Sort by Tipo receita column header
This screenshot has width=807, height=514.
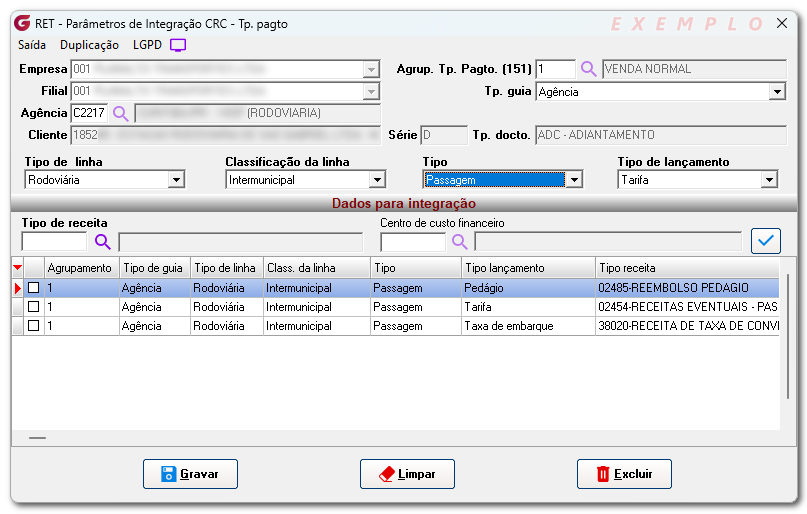point(687,268)
